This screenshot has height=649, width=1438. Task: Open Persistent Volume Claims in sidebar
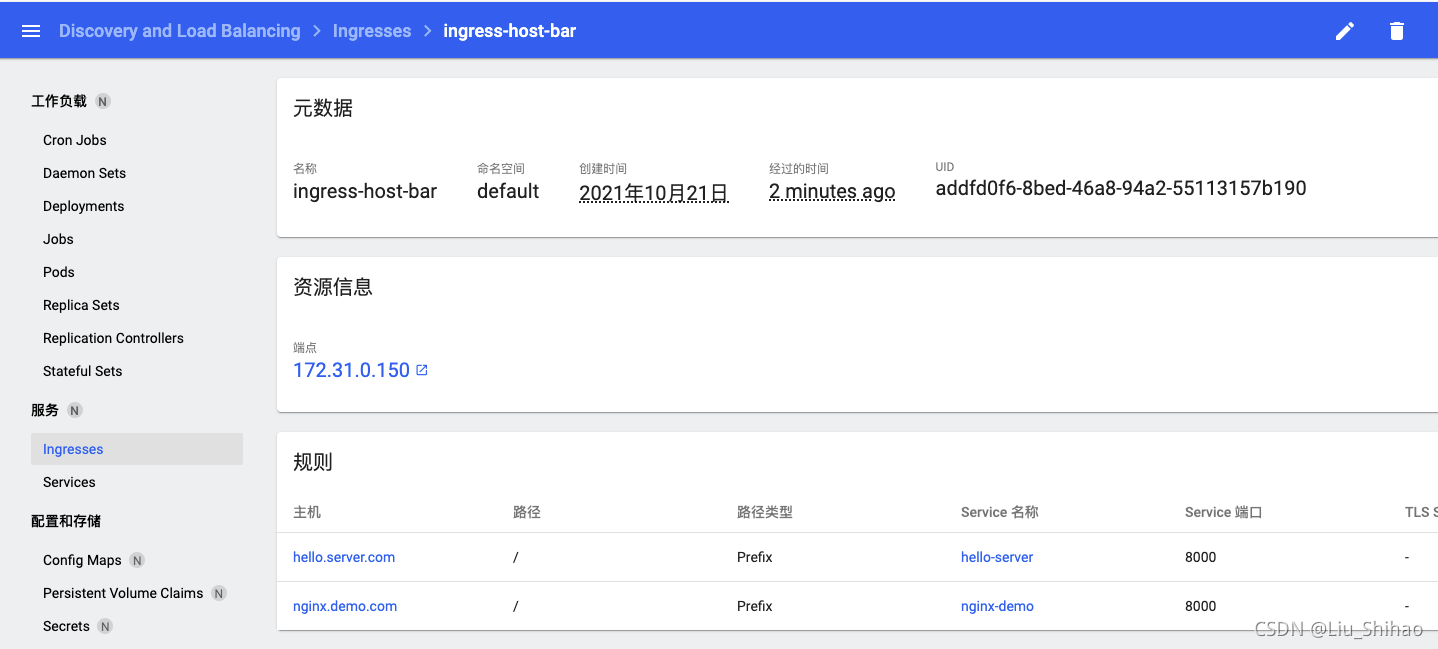tap(123, 593)
